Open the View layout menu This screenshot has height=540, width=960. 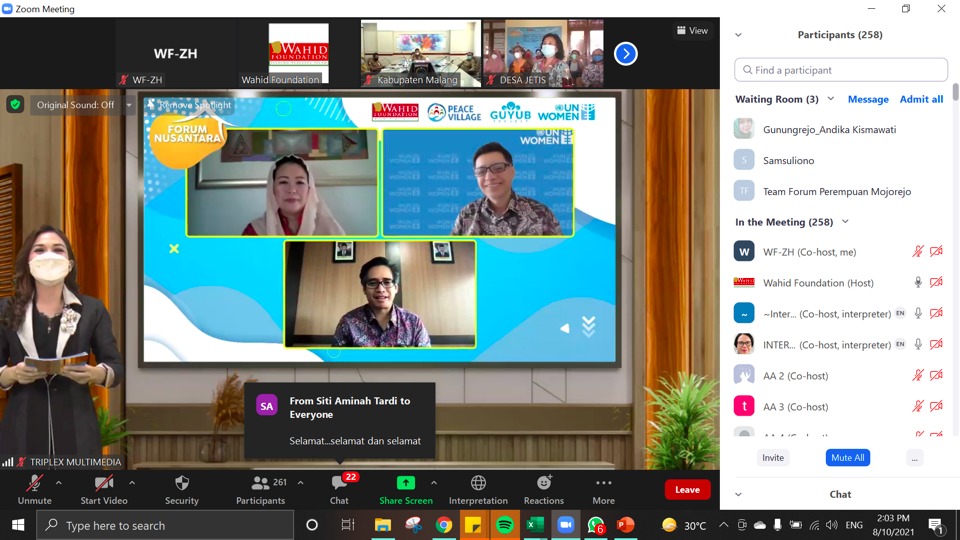(692, 30)
